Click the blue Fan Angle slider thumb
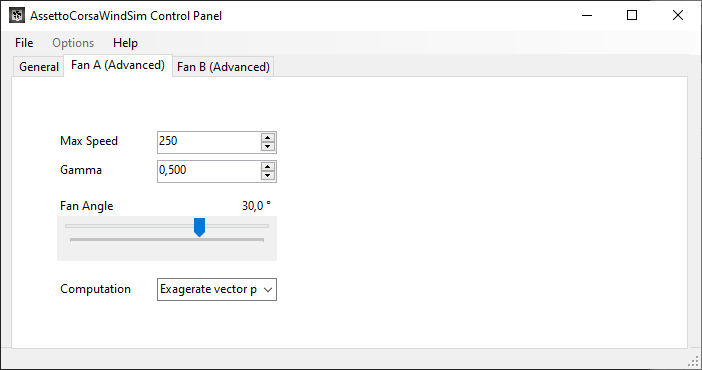 [x=199, y=228]
